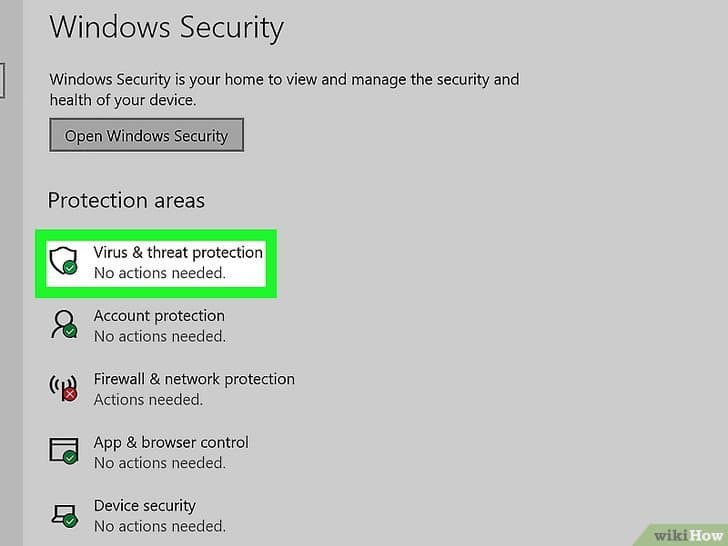Click the Windows Security page heading
Screen dimensions: 728x546
(x=166, y=27)
